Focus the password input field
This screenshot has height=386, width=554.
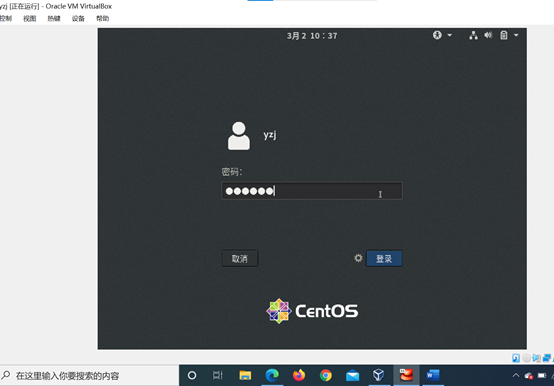click(x=312, y=191)
